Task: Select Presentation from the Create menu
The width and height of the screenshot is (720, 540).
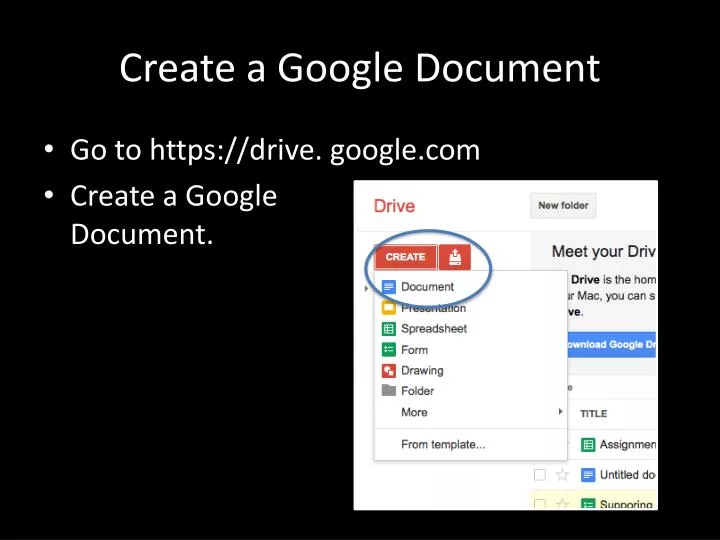Action: pyautogui.click(x=471, y=308)
